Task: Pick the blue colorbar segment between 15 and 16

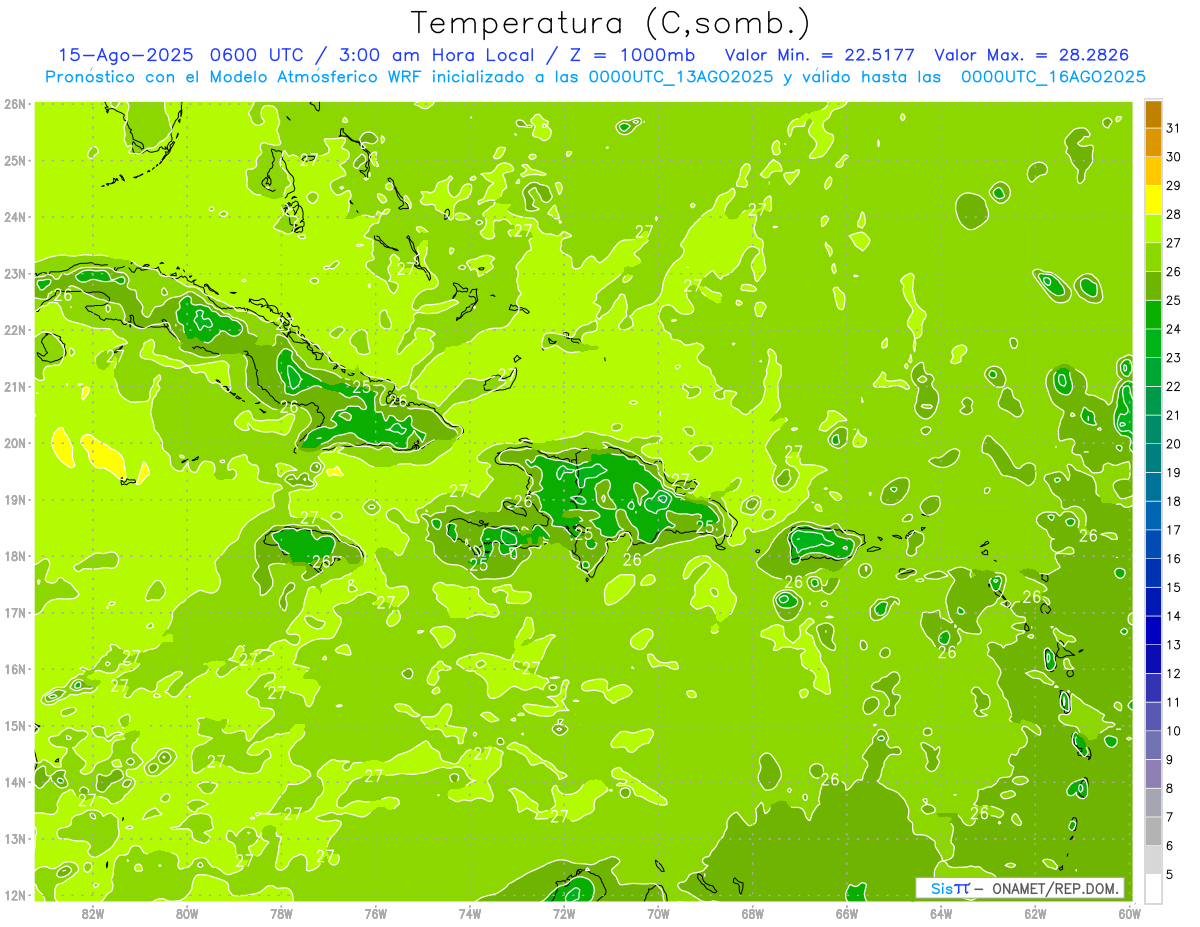Action: tap(1154, 573)
